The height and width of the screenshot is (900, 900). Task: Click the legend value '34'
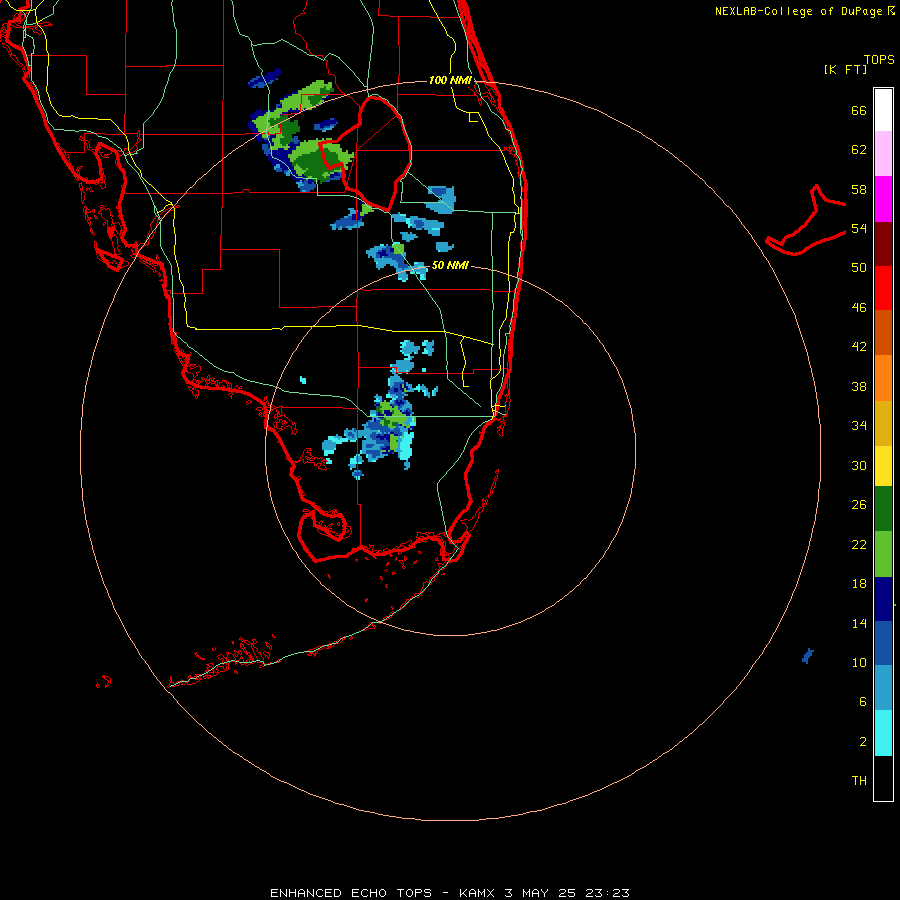pyautogui.click(x=859, y=426)
